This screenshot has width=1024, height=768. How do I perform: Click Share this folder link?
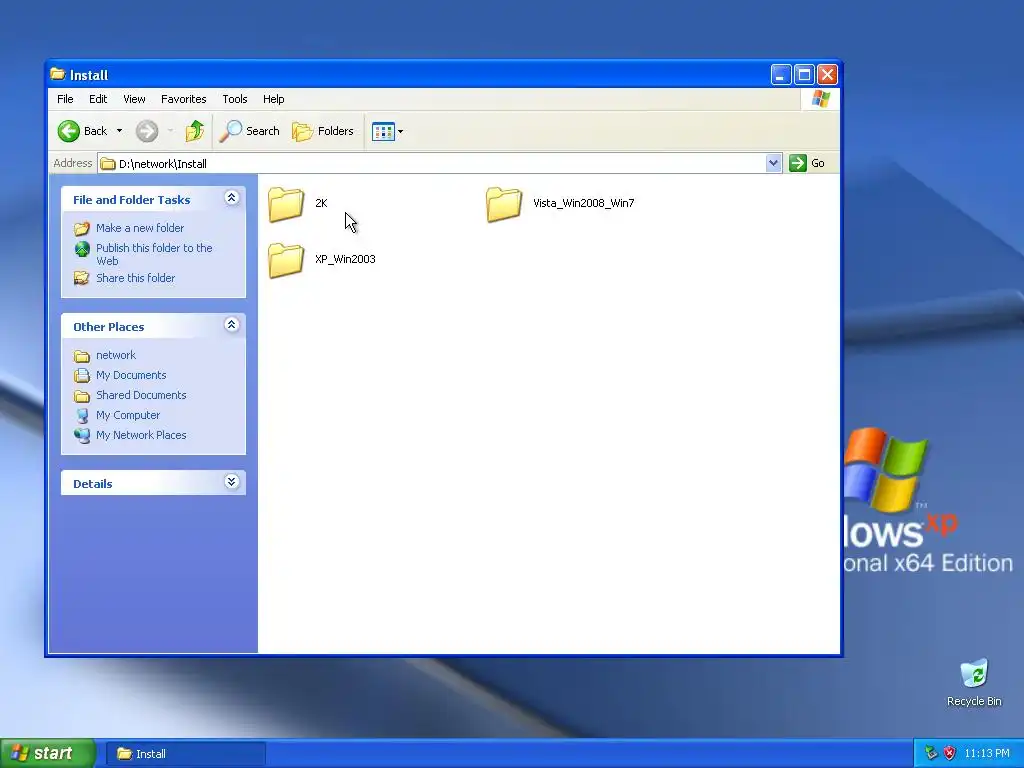point(135,278)
